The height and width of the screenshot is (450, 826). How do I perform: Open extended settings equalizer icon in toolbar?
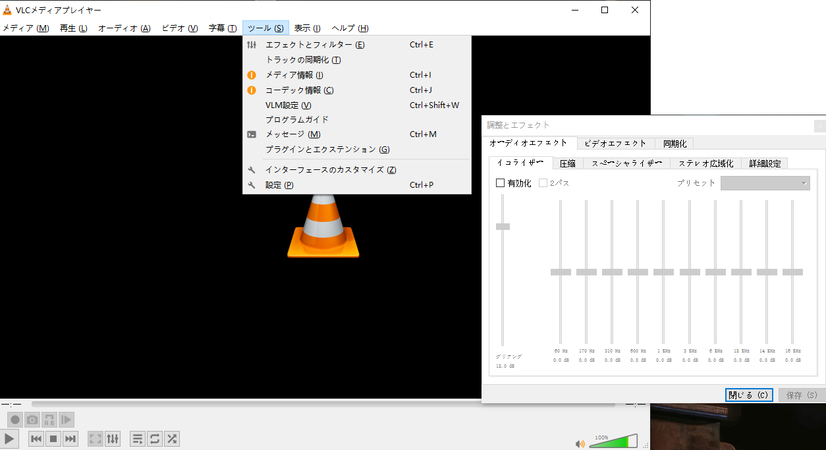coord(113,438)
